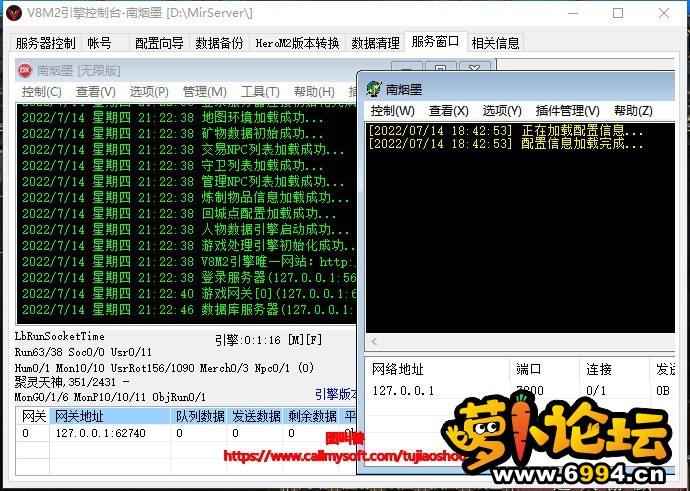The image size is (690, 491).
Task: Click log line 矿物数据初始成功
Action: [172, 133]
